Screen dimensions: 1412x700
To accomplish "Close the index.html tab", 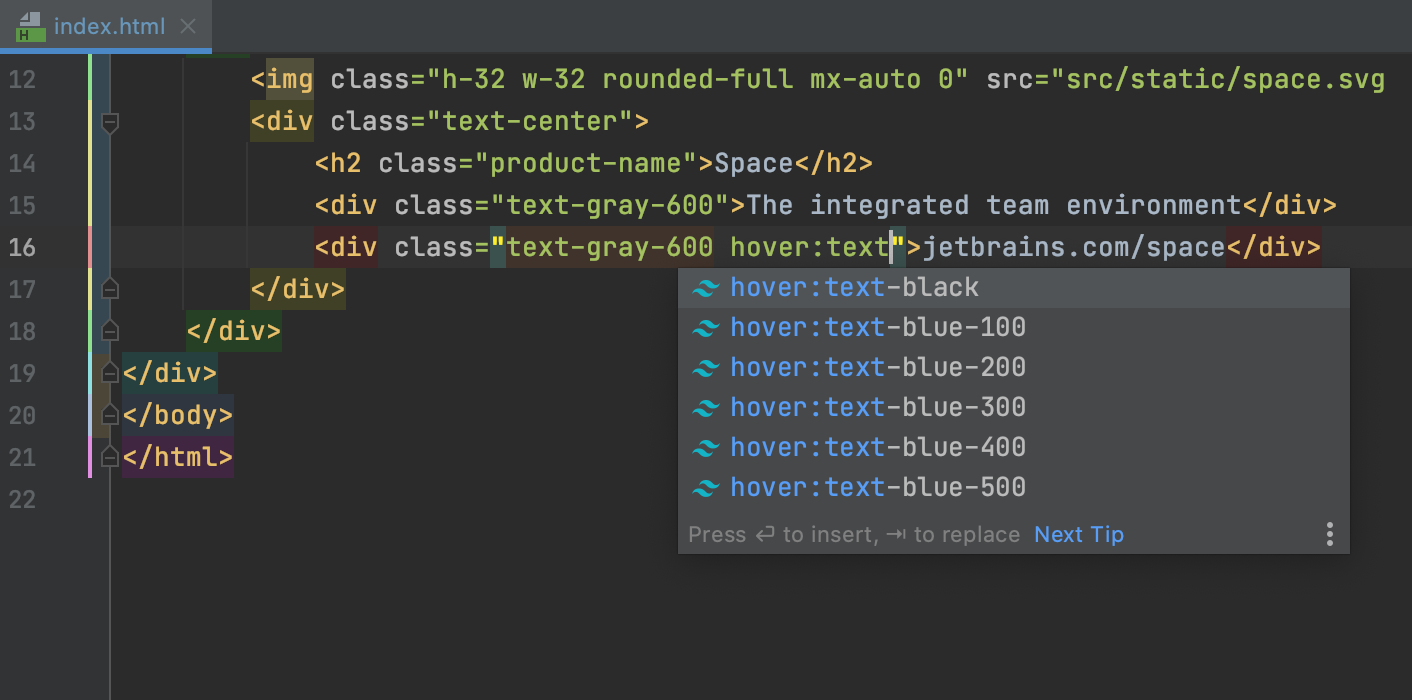I will pyautogui.click(x=188, y=27).
